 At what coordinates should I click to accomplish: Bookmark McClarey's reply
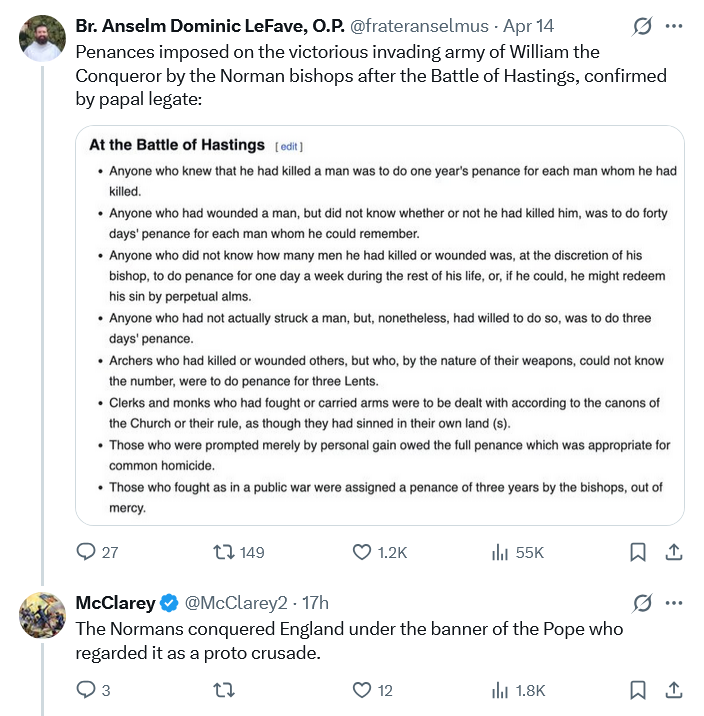coord(637,689)
